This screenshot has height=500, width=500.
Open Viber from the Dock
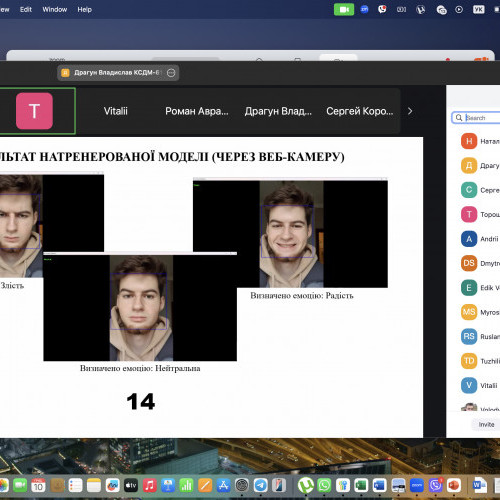point(435,485)
